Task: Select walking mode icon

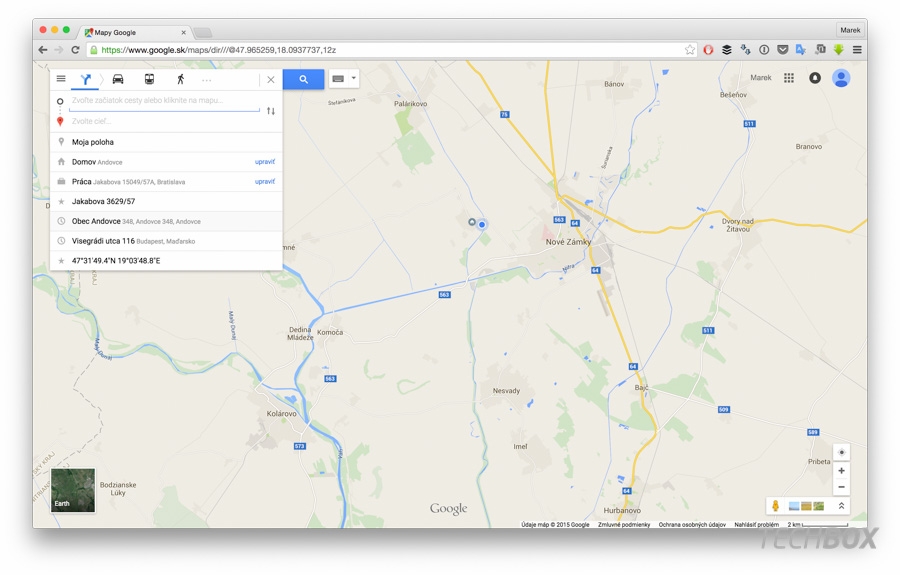Action: [x=180, y=79]
